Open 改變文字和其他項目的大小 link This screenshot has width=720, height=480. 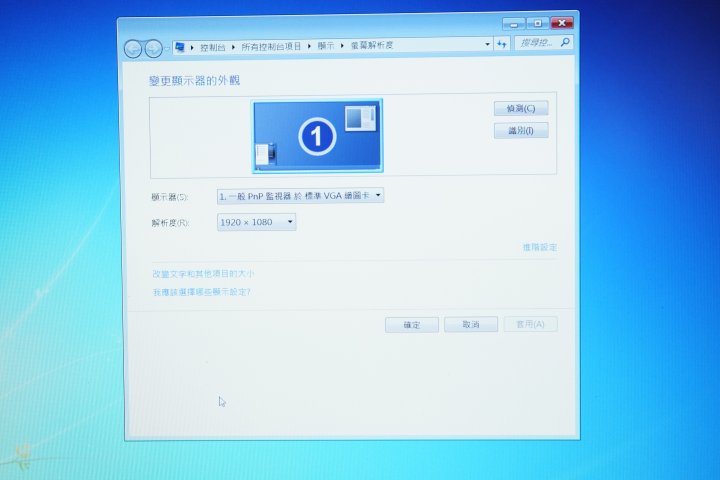point(202,274)
